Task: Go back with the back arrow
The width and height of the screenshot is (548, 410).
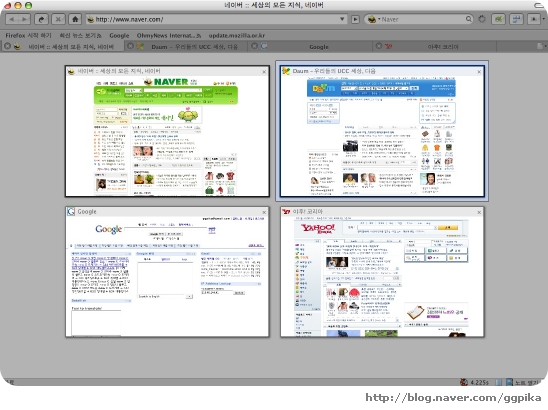Action: (x=12, y=19)
